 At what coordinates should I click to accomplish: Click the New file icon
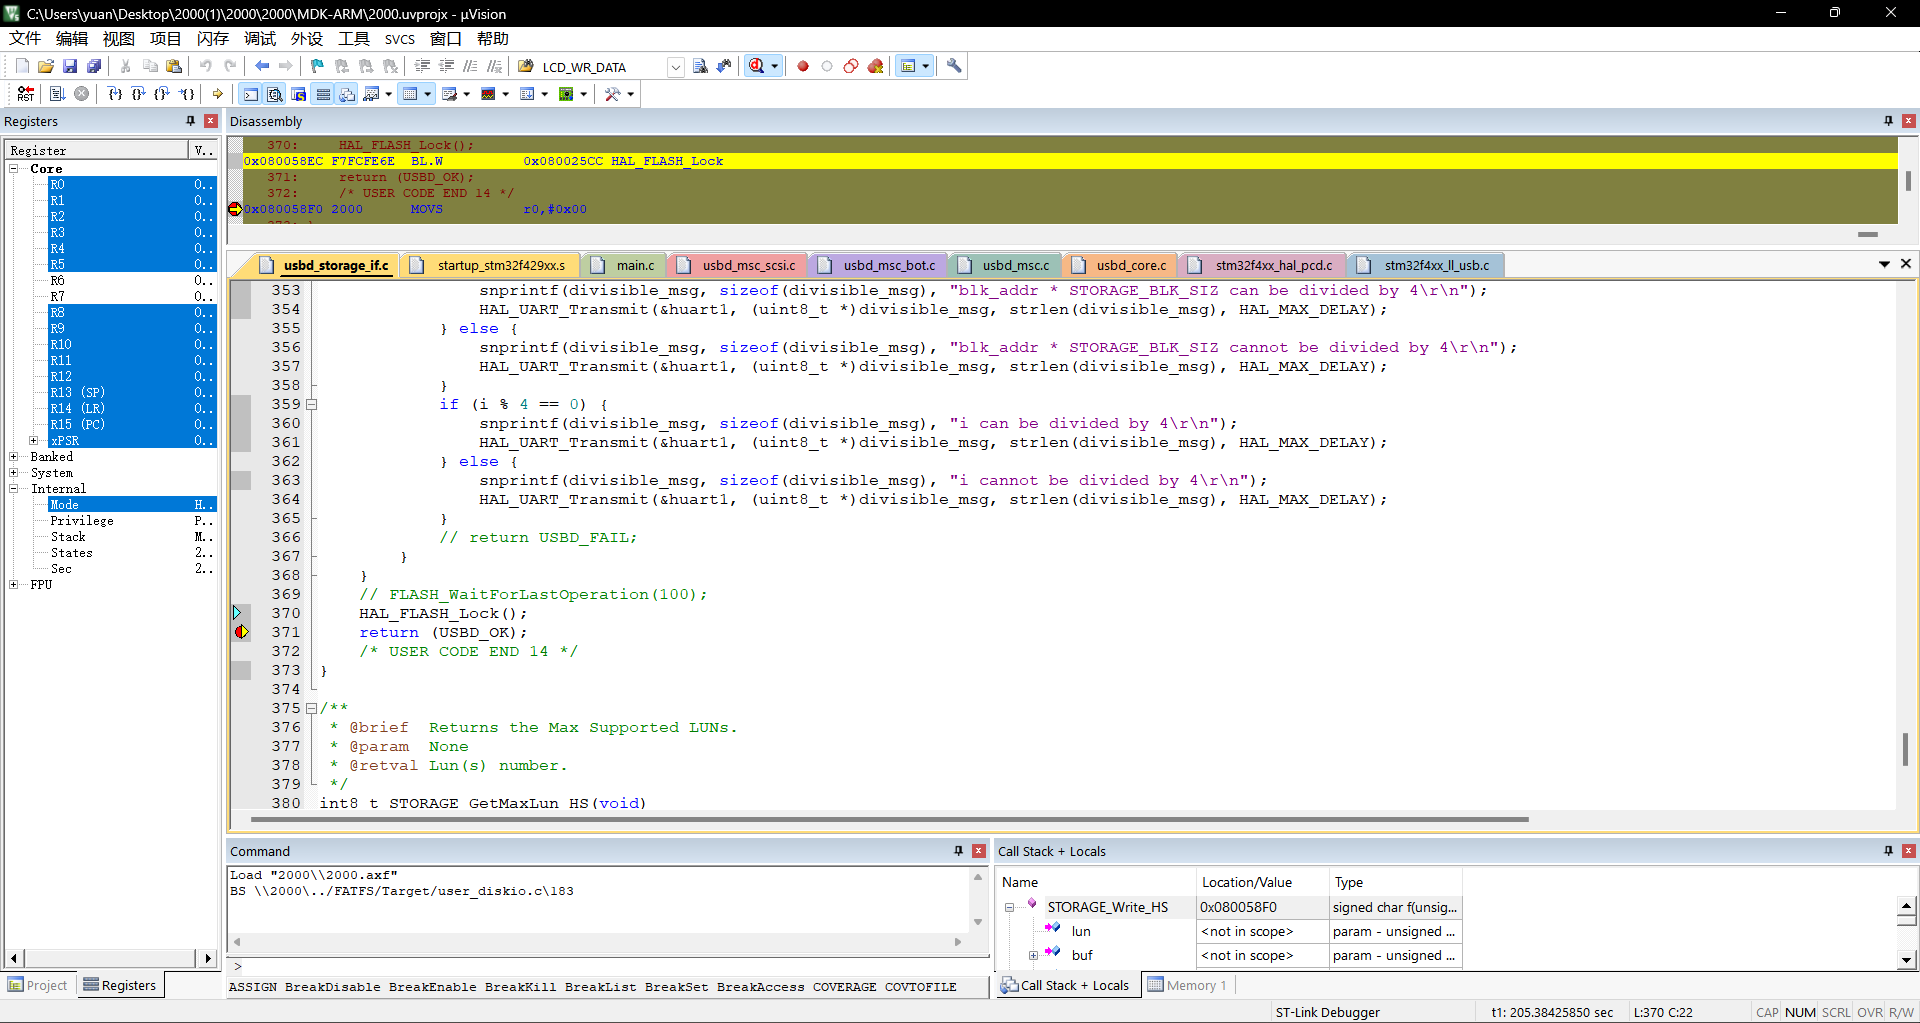tap(22, 66)
